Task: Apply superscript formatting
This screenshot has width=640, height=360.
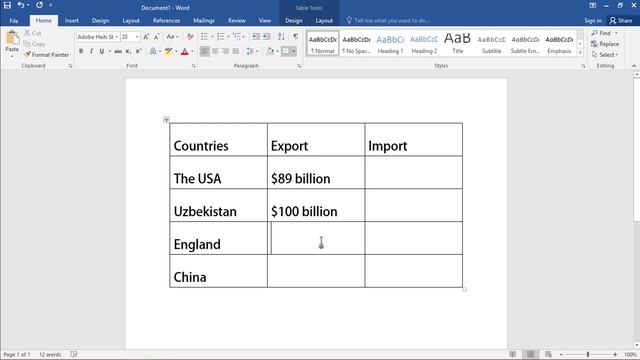Action: [138, 51]
